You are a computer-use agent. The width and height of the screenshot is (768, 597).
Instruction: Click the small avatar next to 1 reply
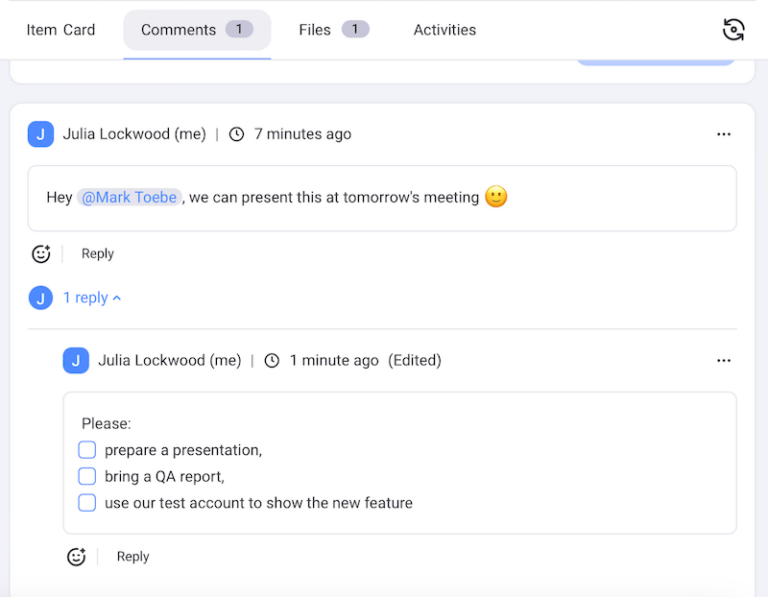pyautogui.click(x=41, y=298)
